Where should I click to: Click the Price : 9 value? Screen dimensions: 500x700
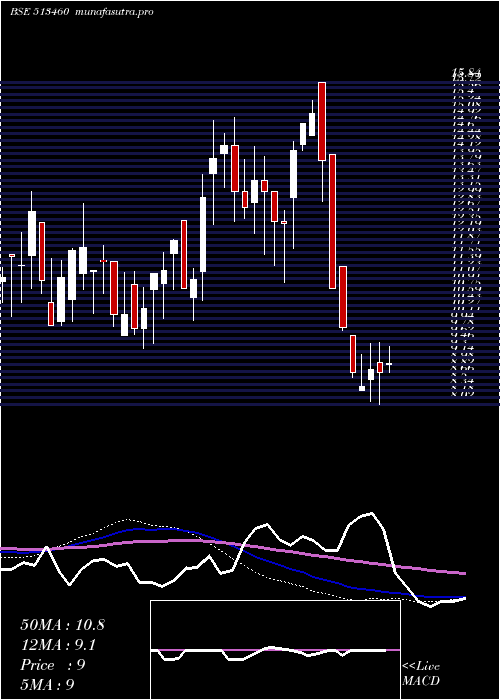[53, 665]
